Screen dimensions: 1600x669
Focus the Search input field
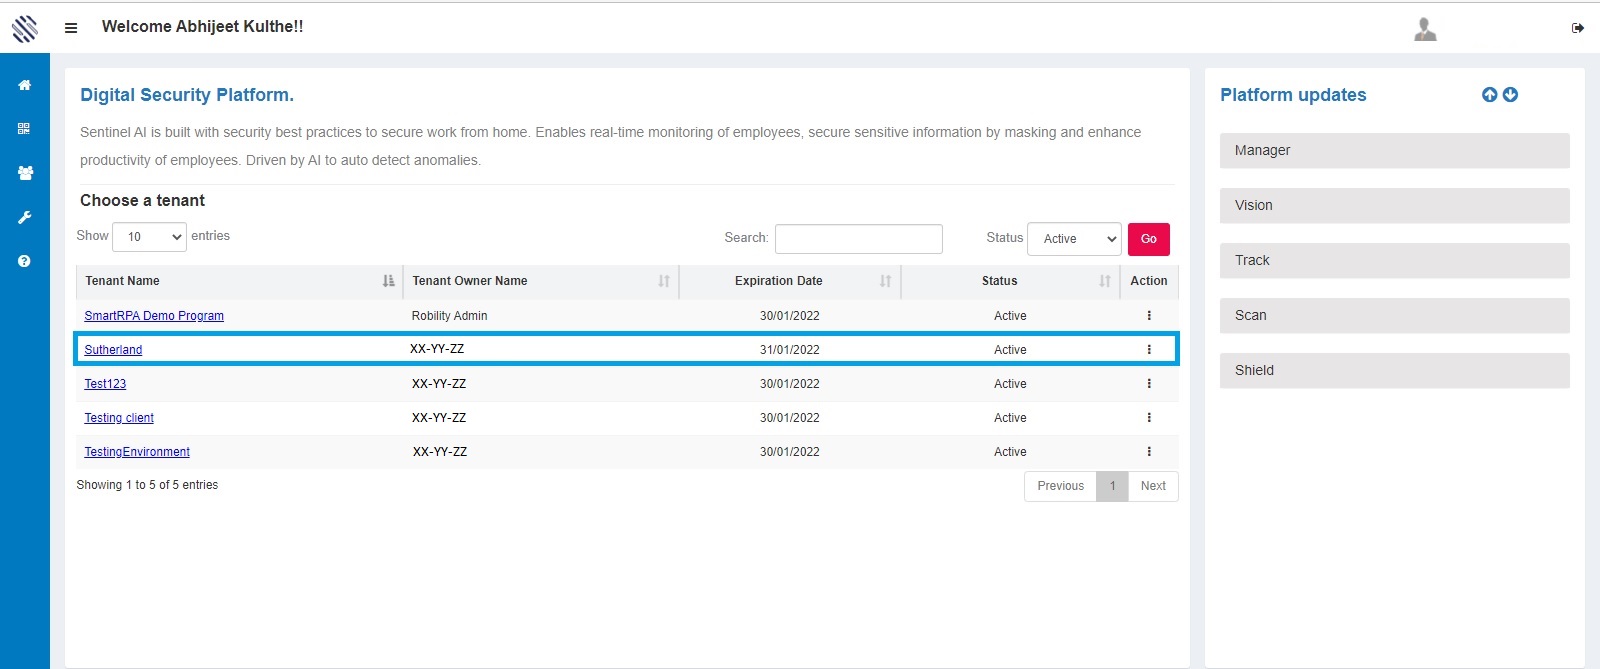click(x=858, y=239)
